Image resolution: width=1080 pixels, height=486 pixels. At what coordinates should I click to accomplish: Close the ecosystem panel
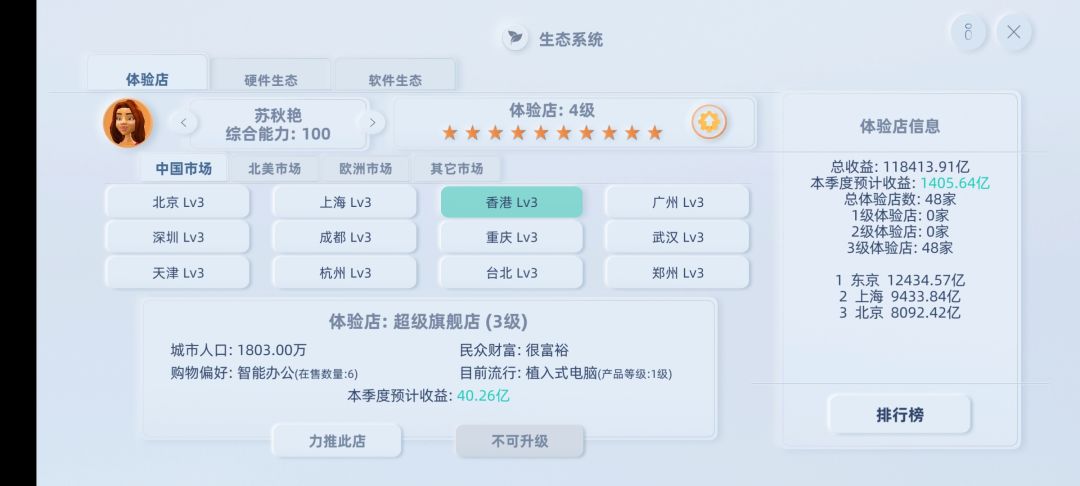coord(1013,32)
